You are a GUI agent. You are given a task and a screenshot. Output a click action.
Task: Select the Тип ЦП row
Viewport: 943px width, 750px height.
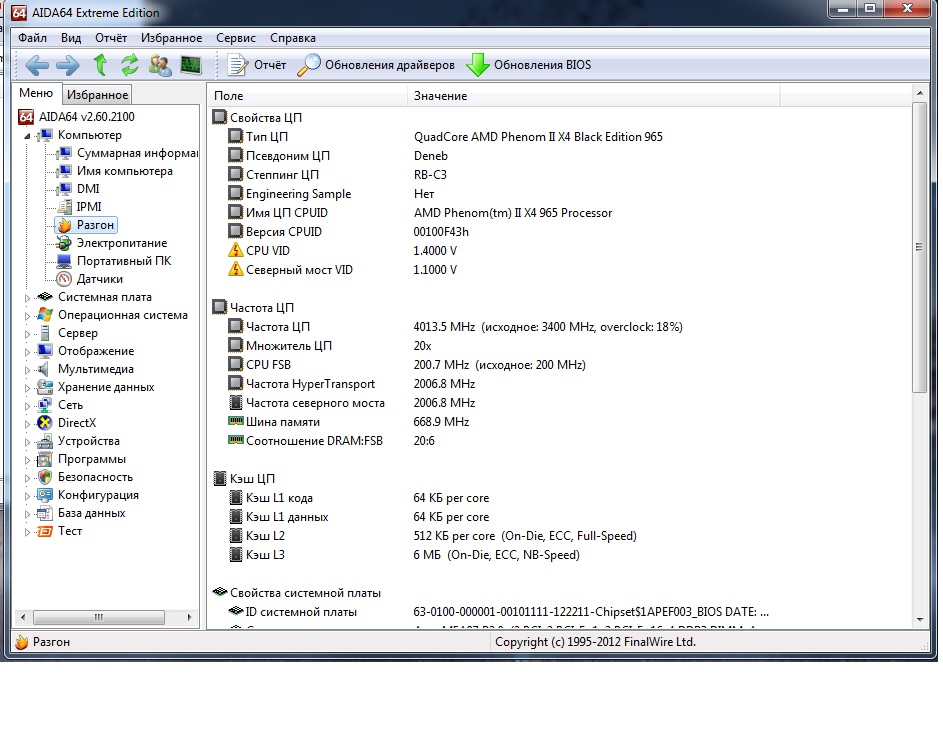click(x=445, y=137)
